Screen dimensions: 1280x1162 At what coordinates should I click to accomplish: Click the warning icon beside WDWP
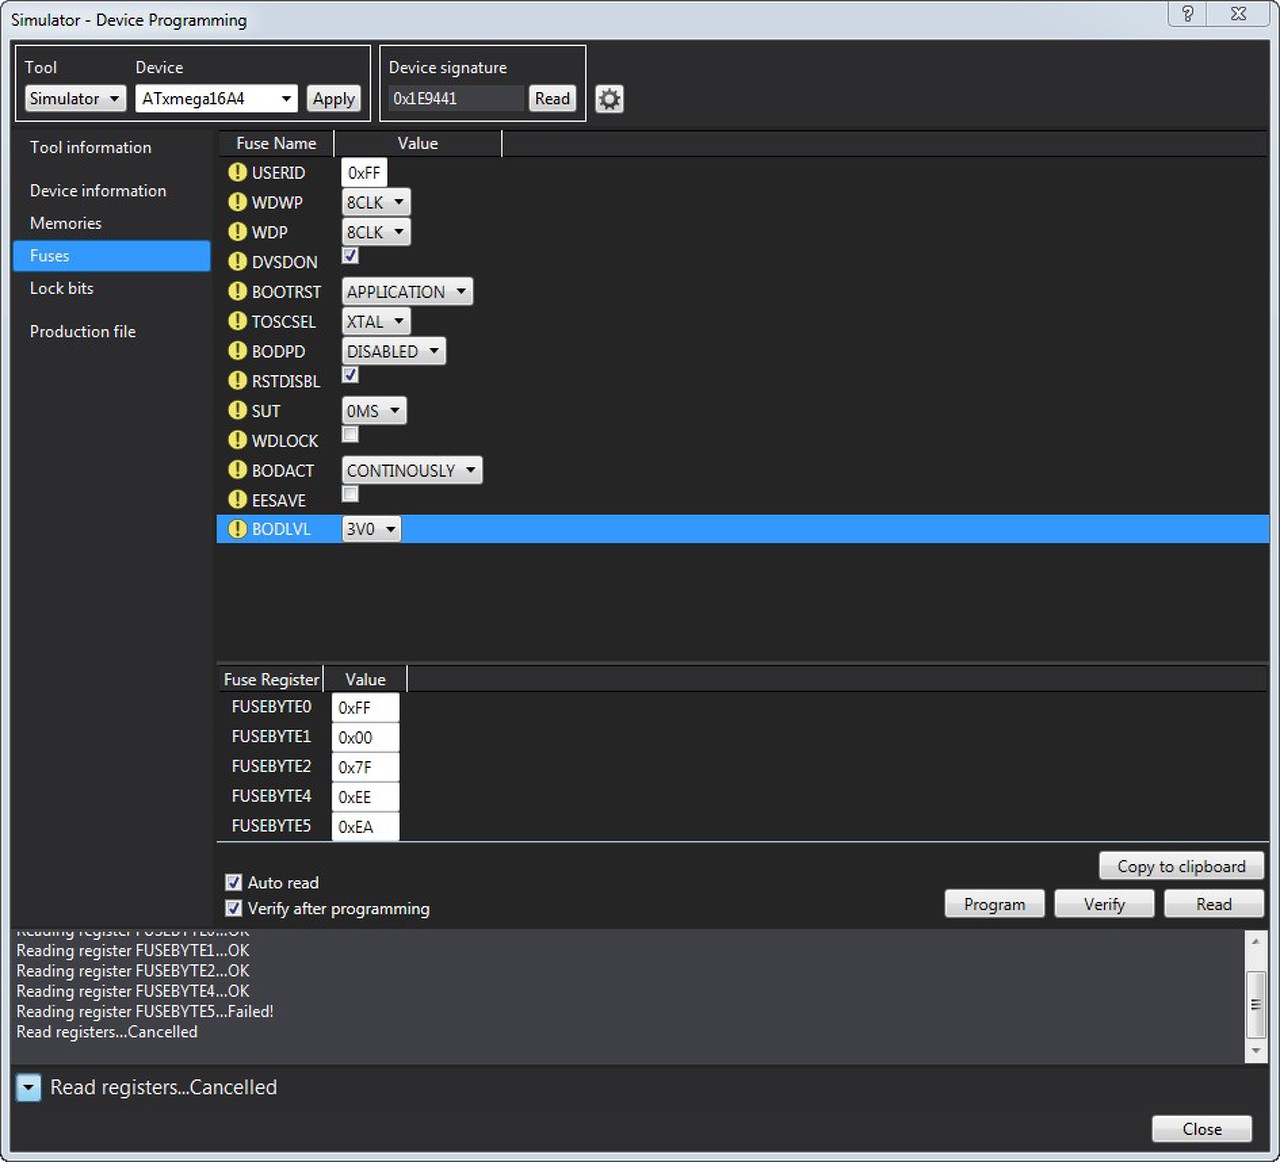coord(237,202)
